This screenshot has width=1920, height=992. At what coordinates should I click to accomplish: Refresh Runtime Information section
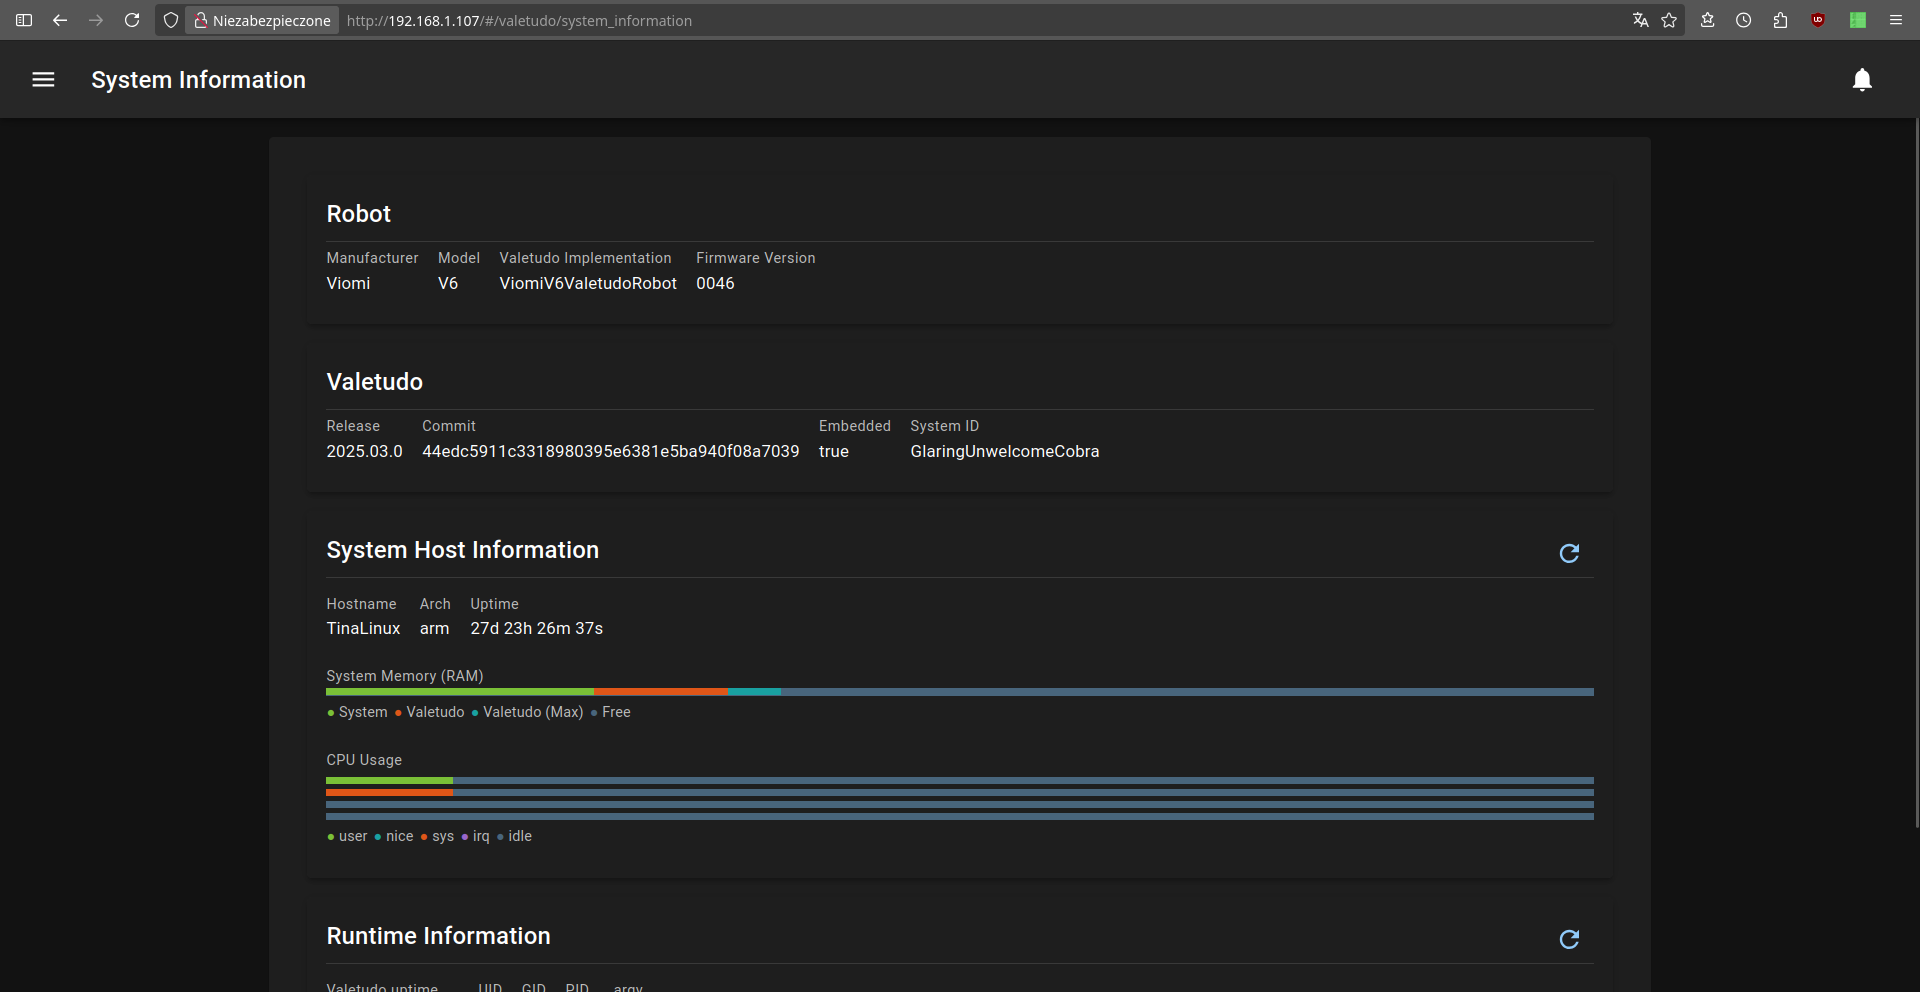click(x=1569, y=939)
